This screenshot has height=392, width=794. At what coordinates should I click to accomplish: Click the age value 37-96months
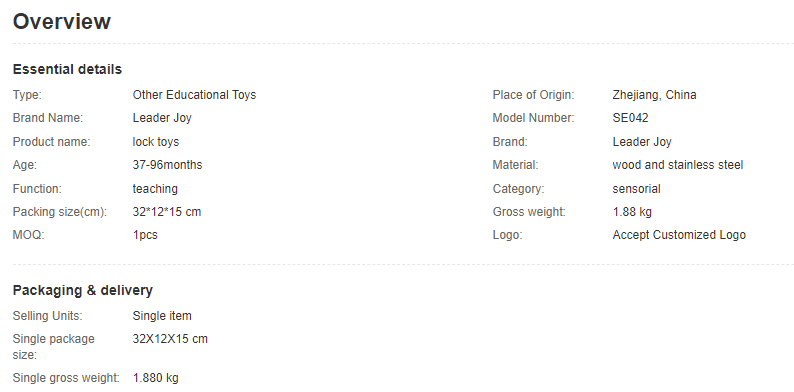[167, 165]
